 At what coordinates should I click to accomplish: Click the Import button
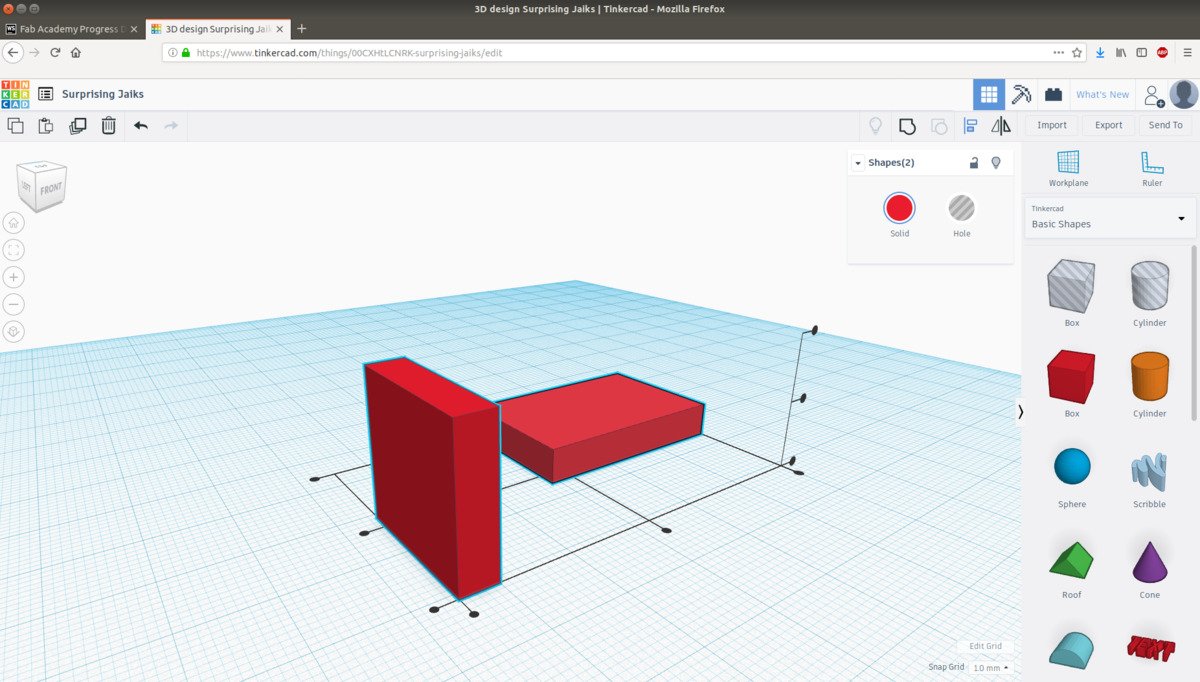[1052, 125]
